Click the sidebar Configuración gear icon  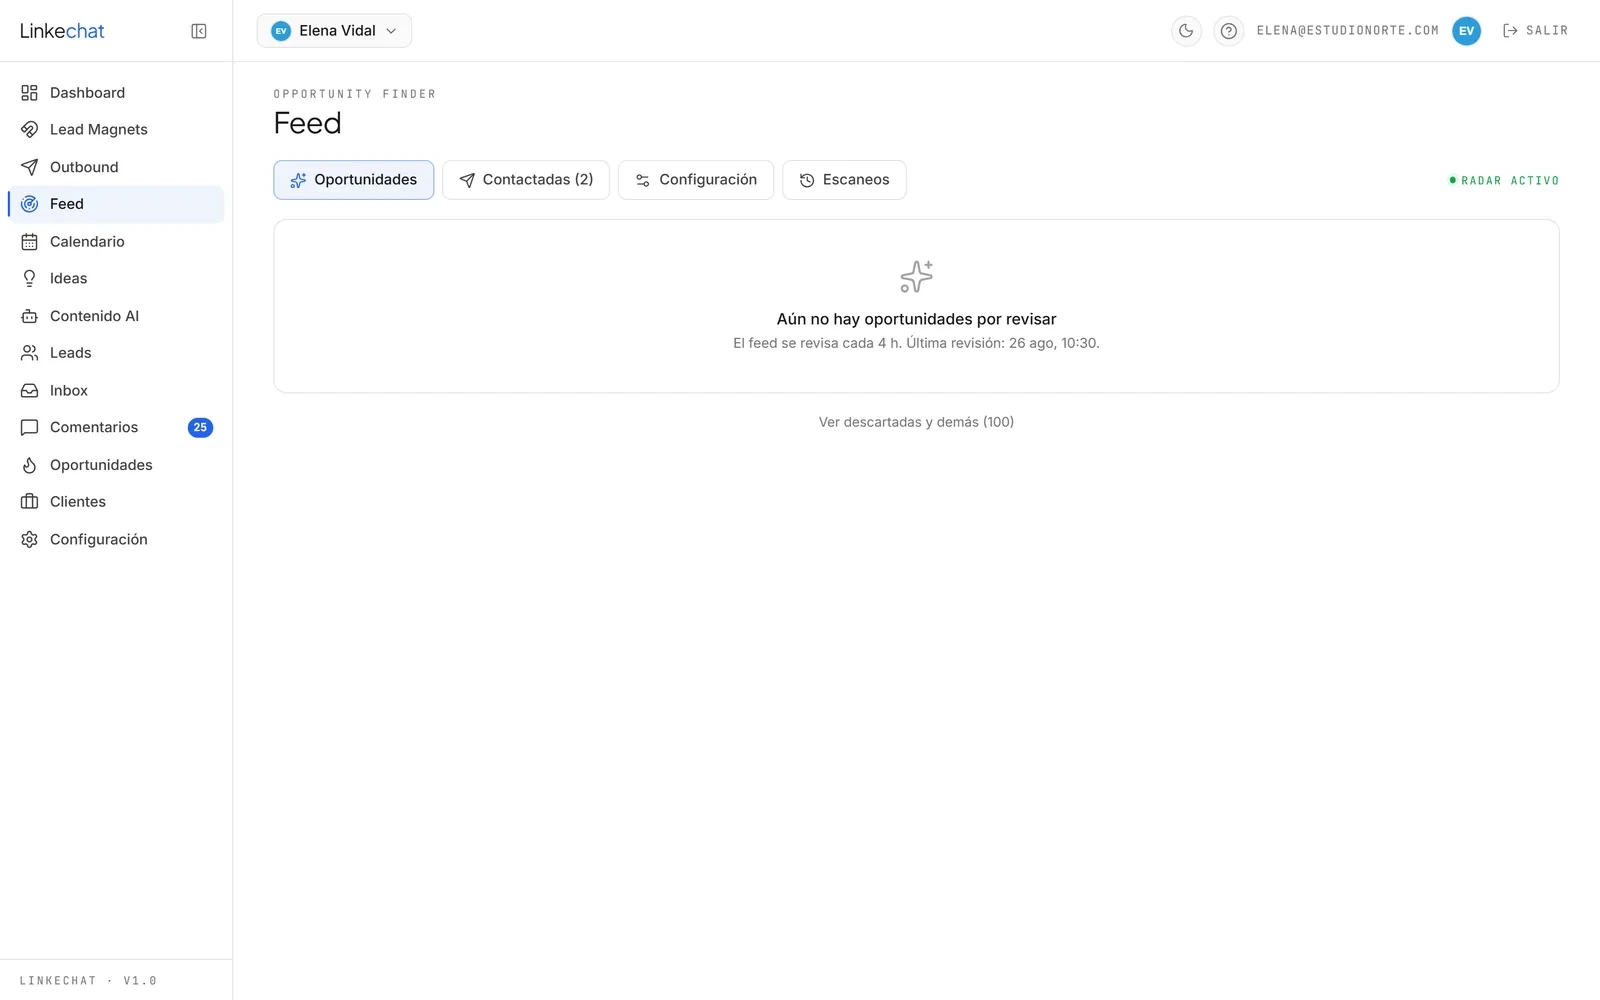coord(30,540)
